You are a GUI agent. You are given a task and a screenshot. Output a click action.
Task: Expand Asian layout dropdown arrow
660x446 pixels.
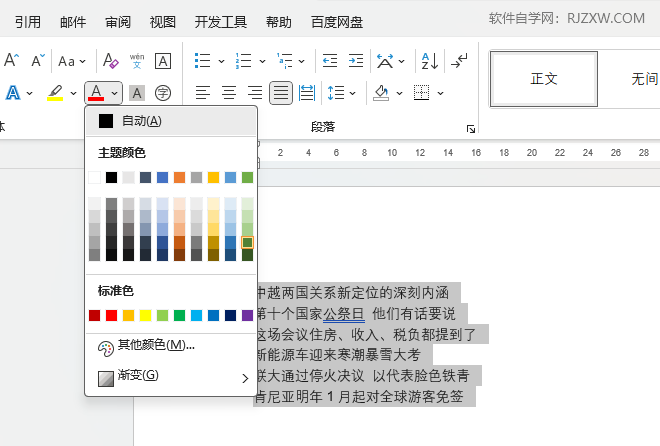402,61
